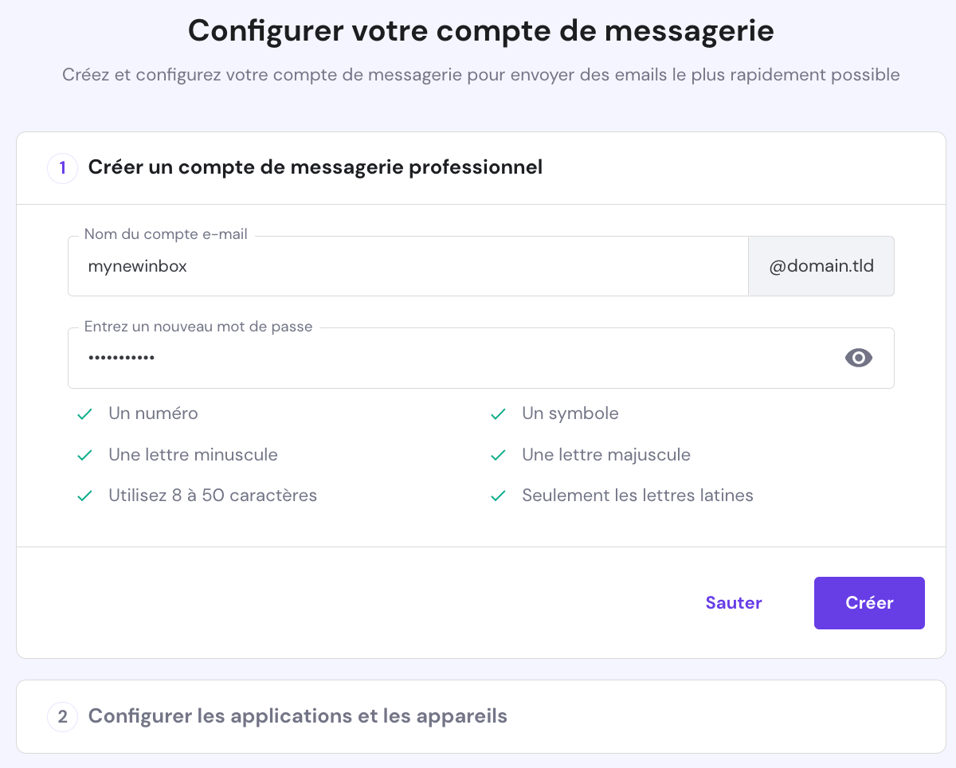
Task: Click the Sauter link to skip
Action: click(733, 602)
